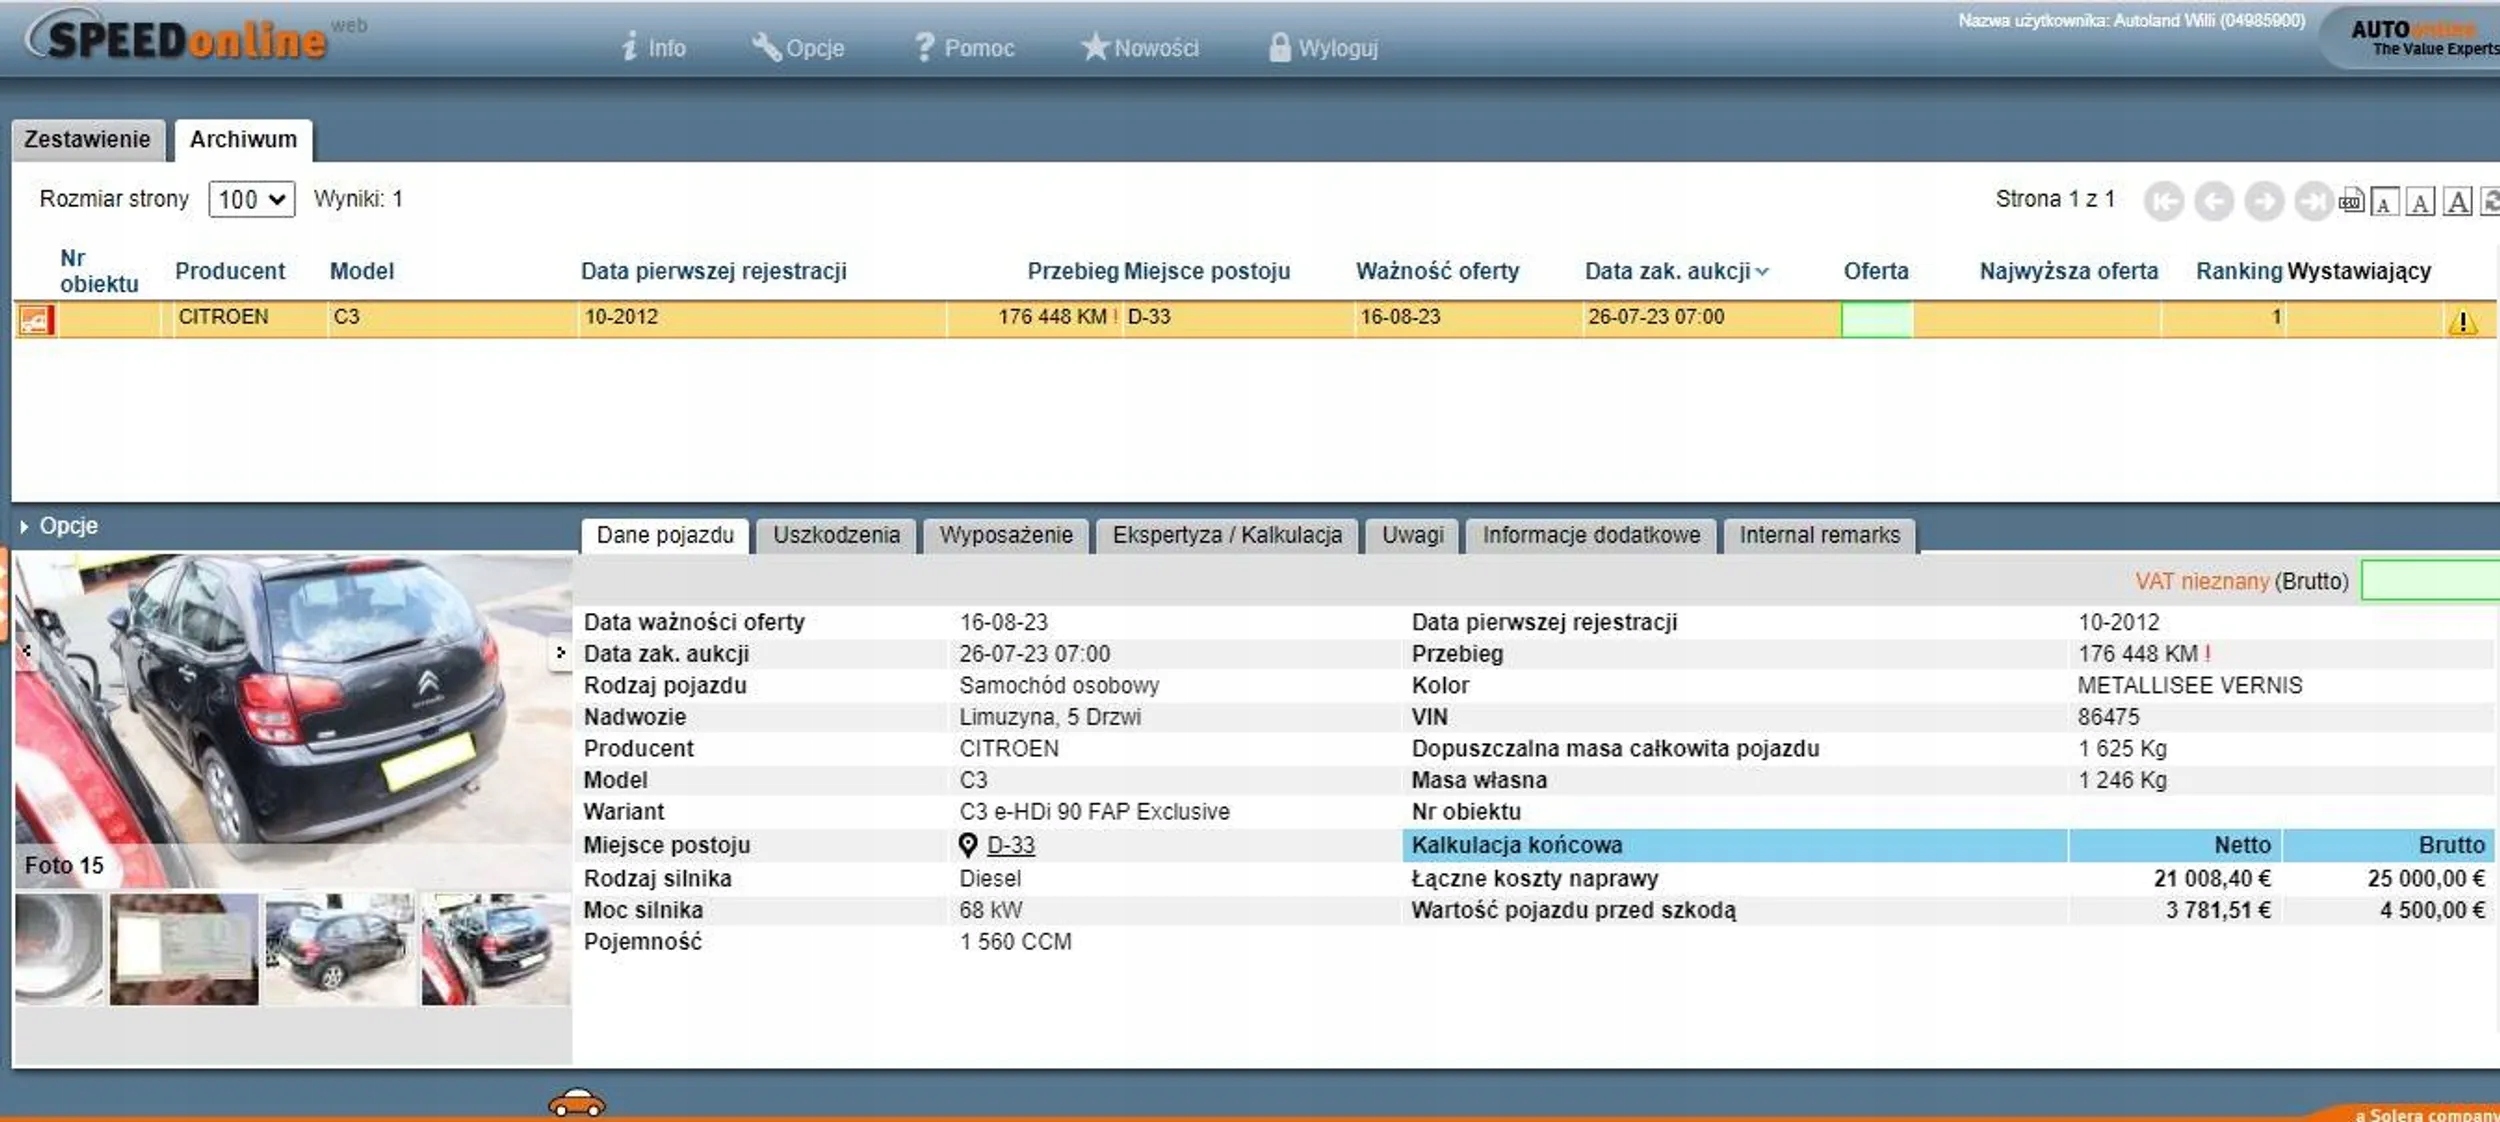Click the next page arrow icon
The height and width of the screenshot is (1122, 2500).
pyautogui.click(x=2264, y=202)
